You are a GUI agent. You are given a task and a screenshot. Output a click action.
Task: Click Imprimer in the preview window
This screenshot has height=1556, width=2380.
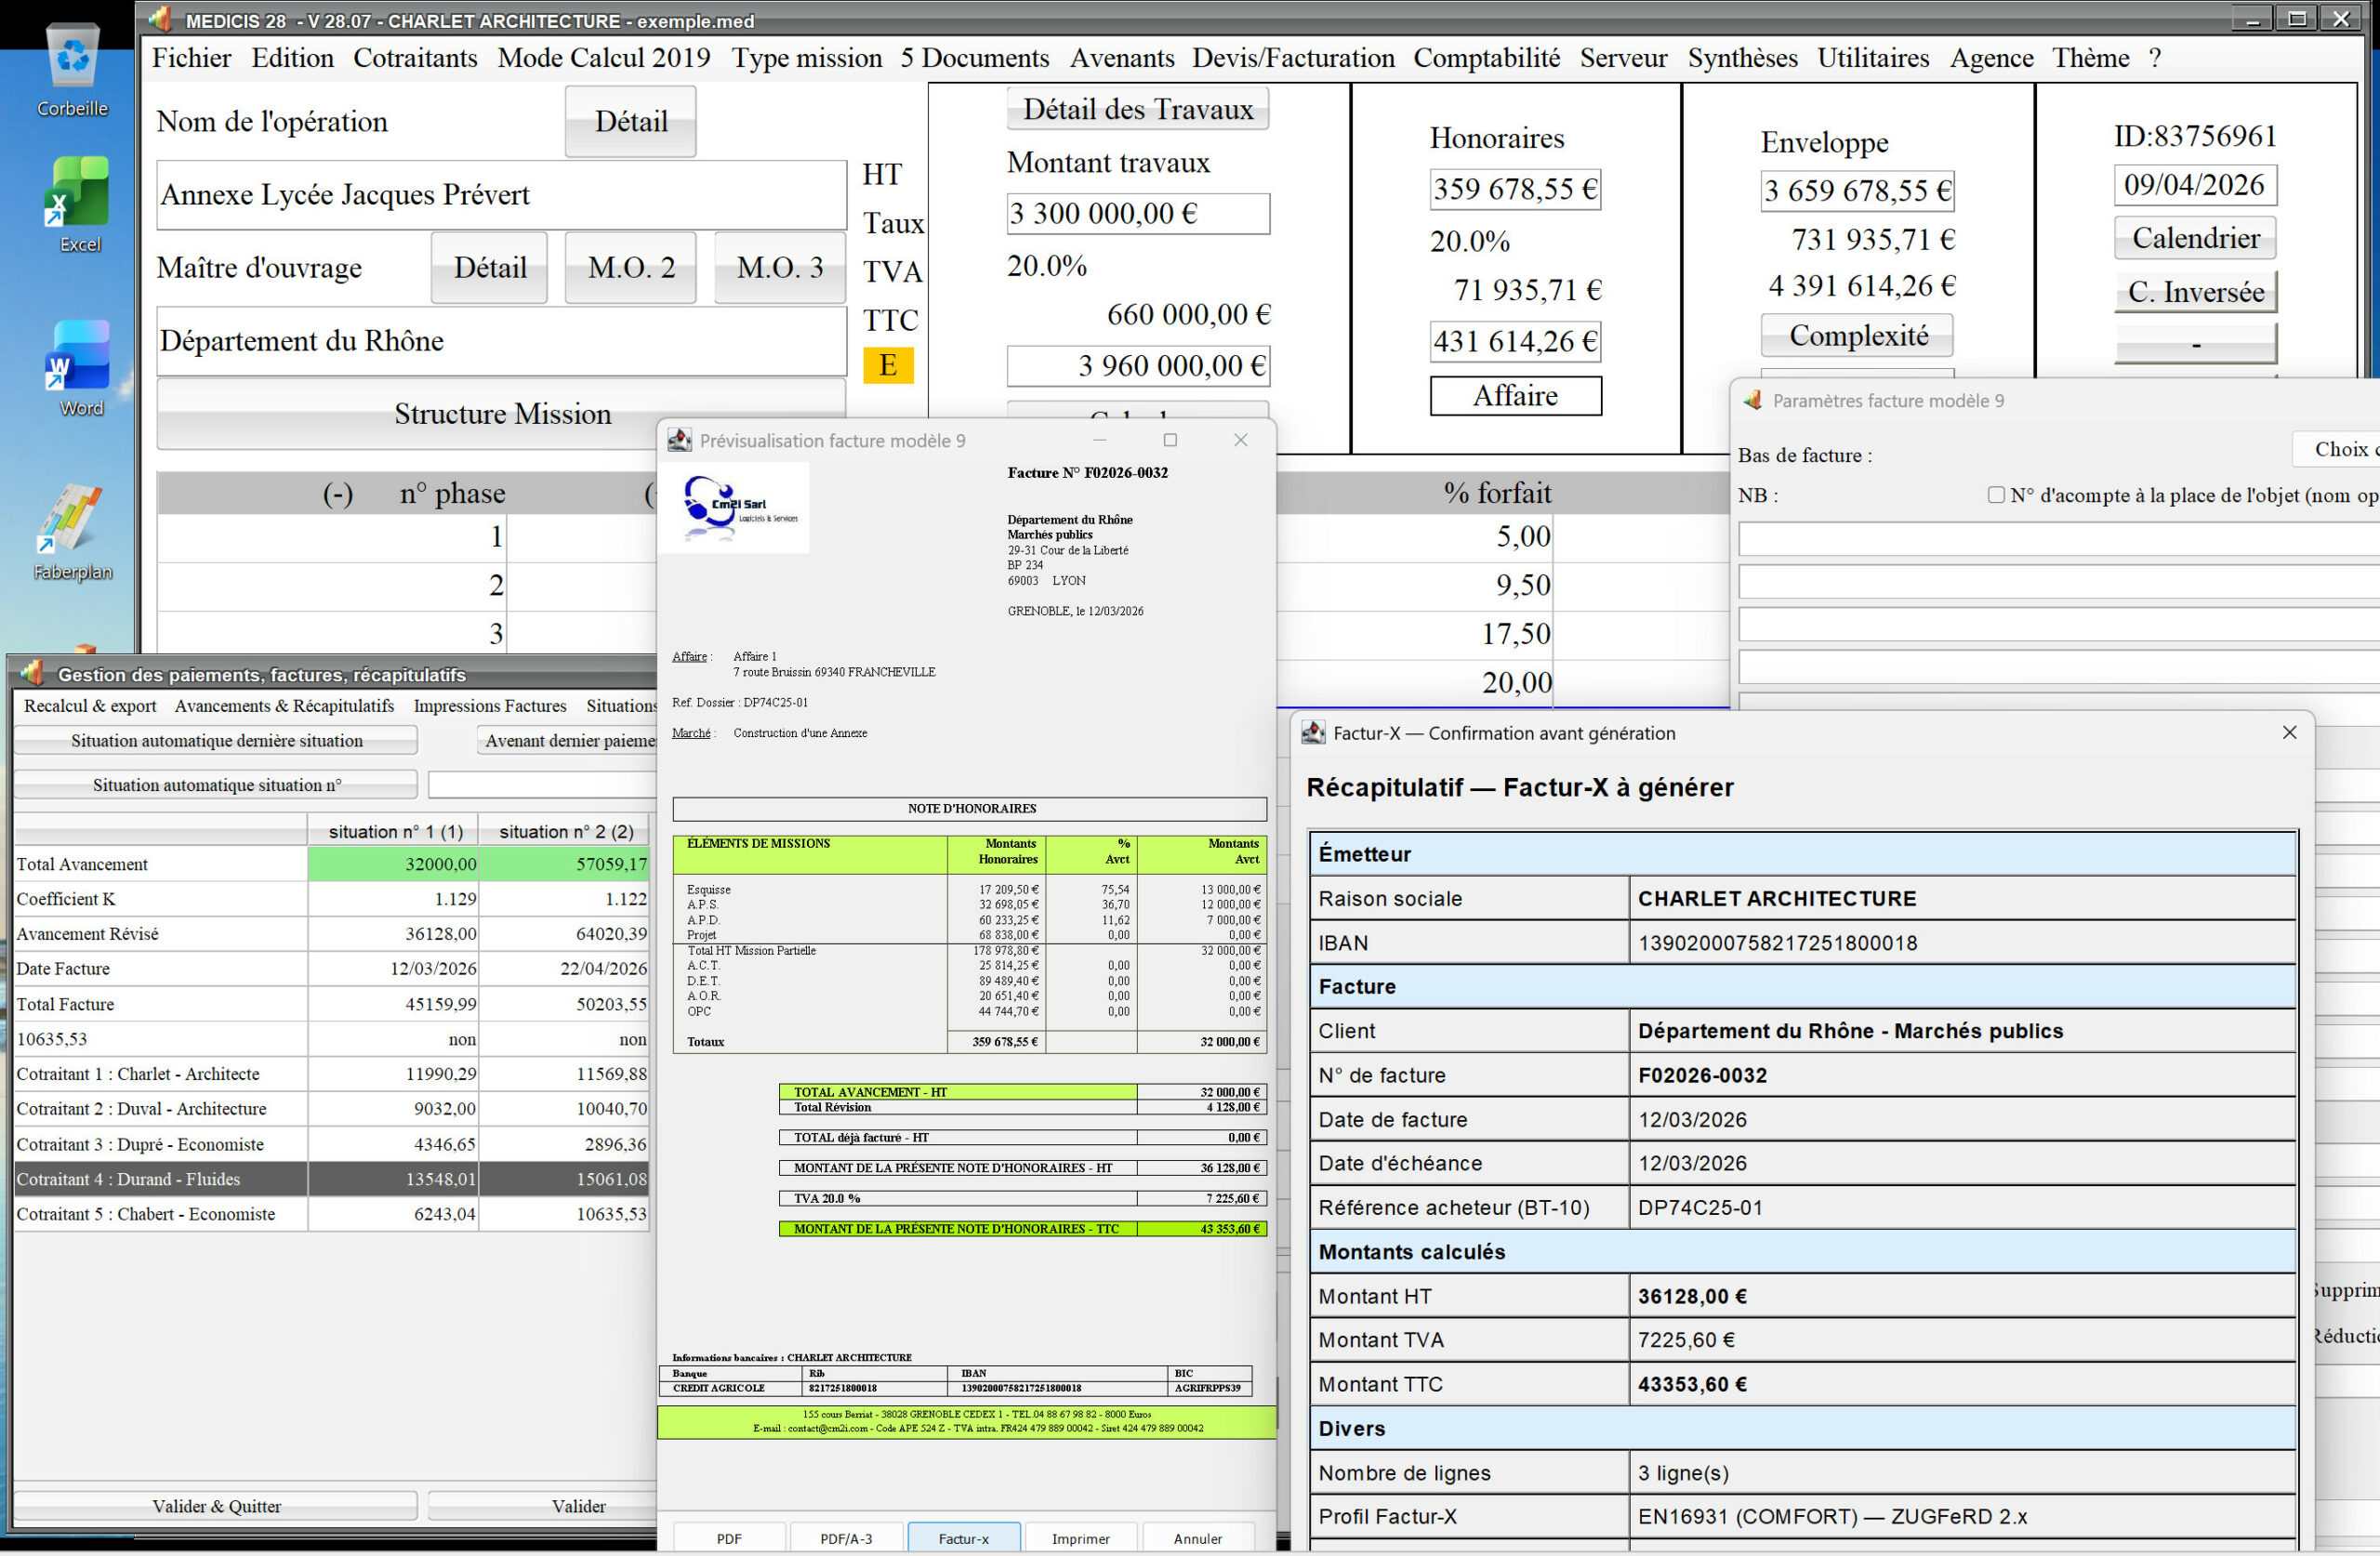[x=1081, y=1538]
